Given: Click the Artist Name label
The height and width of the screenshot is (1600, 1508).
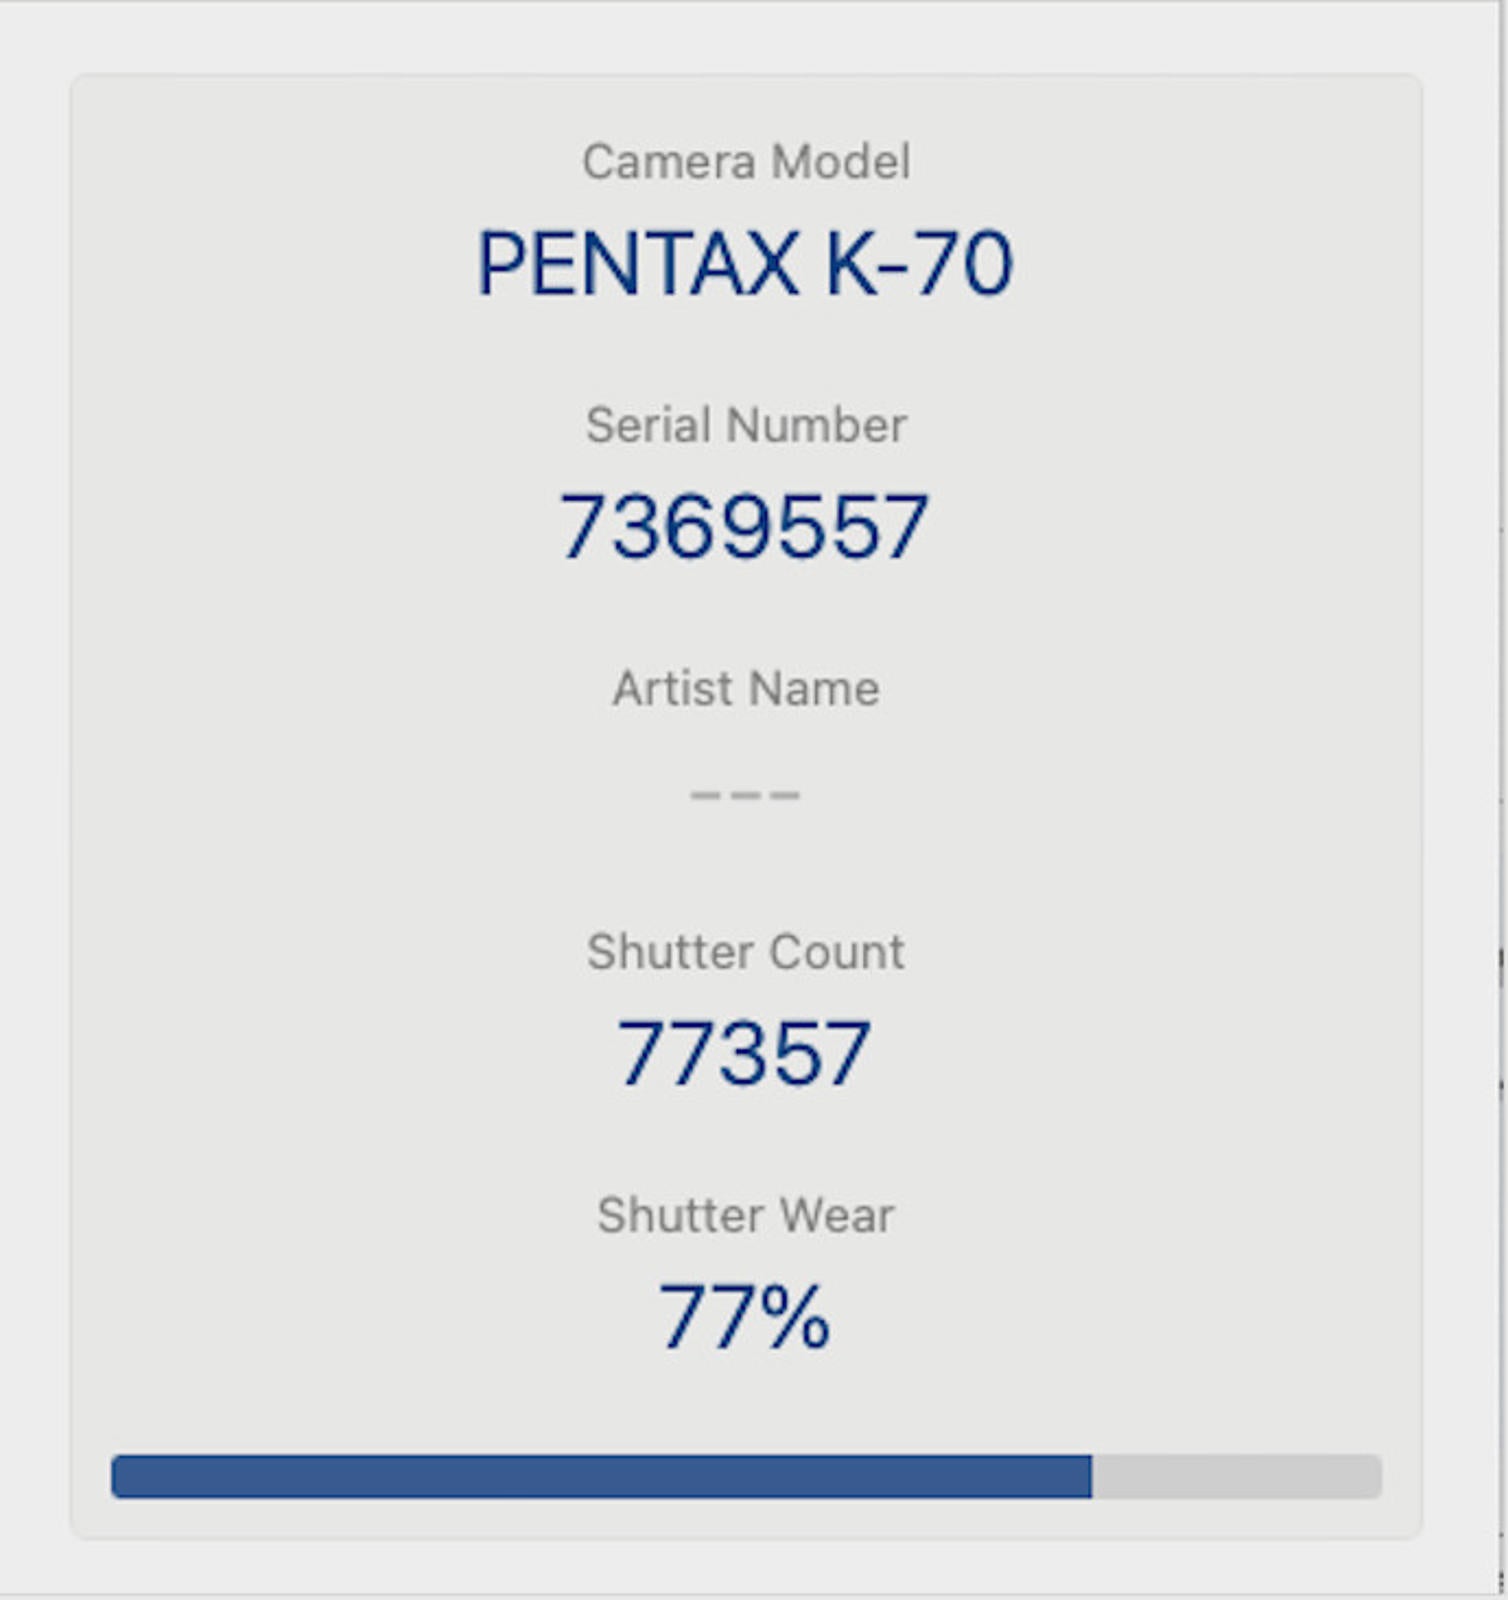Looking at the screenshot, I should (x=746, y=689).
